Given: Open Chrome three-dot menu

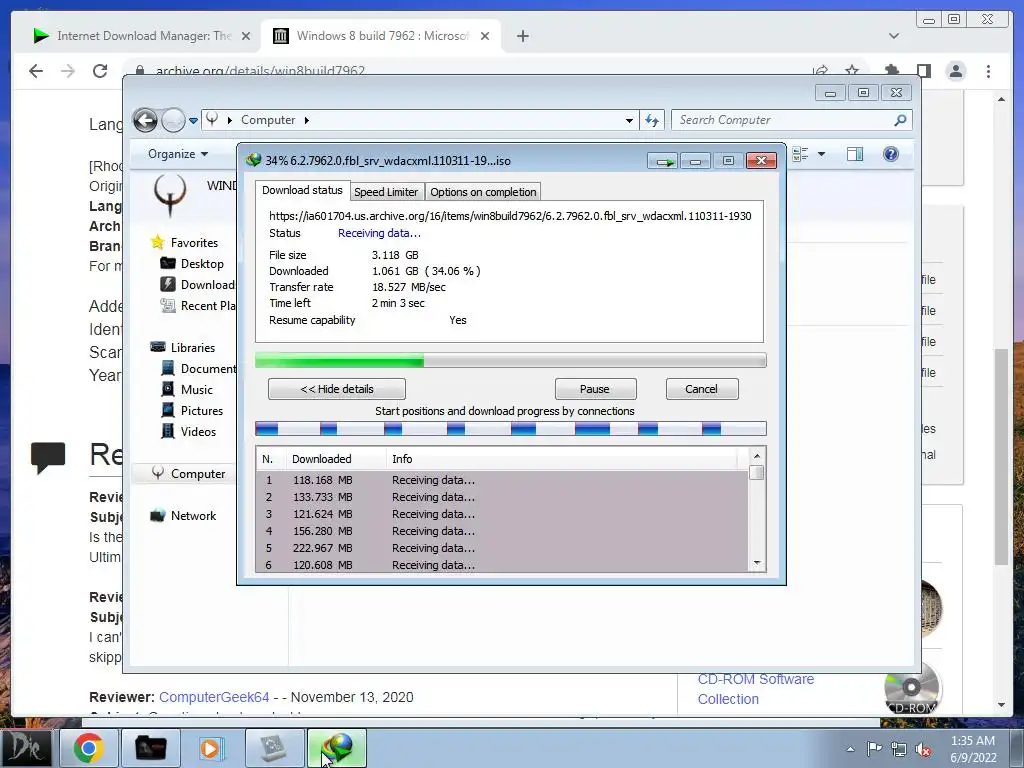Looking at the screenshot, I should 988,71.
